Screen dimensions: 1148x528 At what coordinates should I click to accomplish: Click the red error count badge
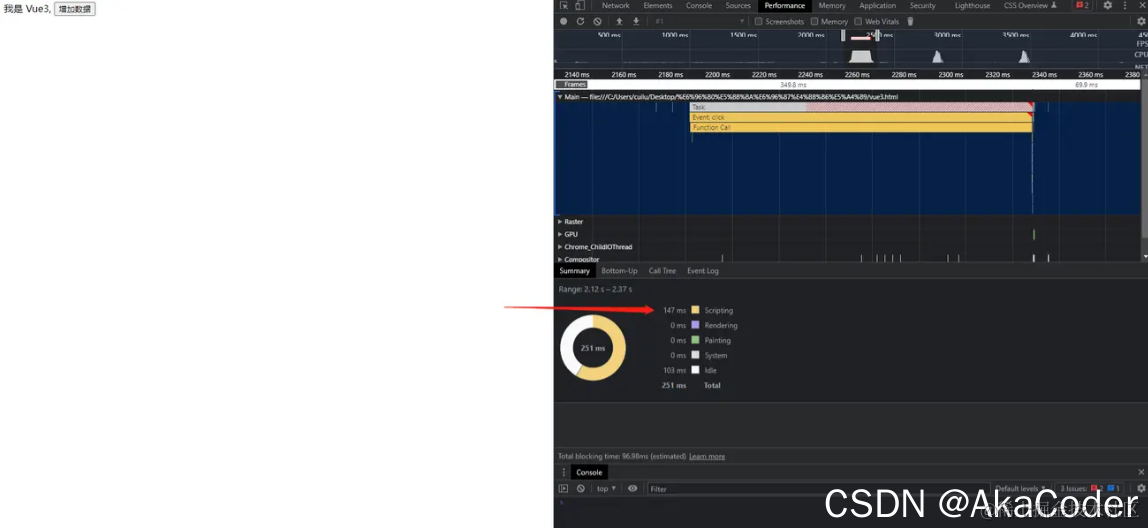(1081, 5)
